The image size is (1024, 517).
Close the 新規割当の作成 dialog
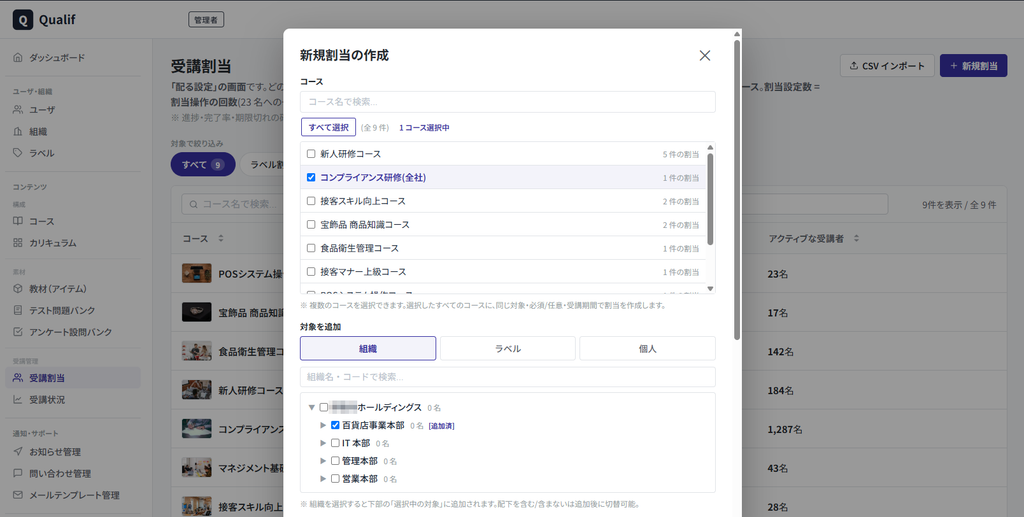click(705, 55)
